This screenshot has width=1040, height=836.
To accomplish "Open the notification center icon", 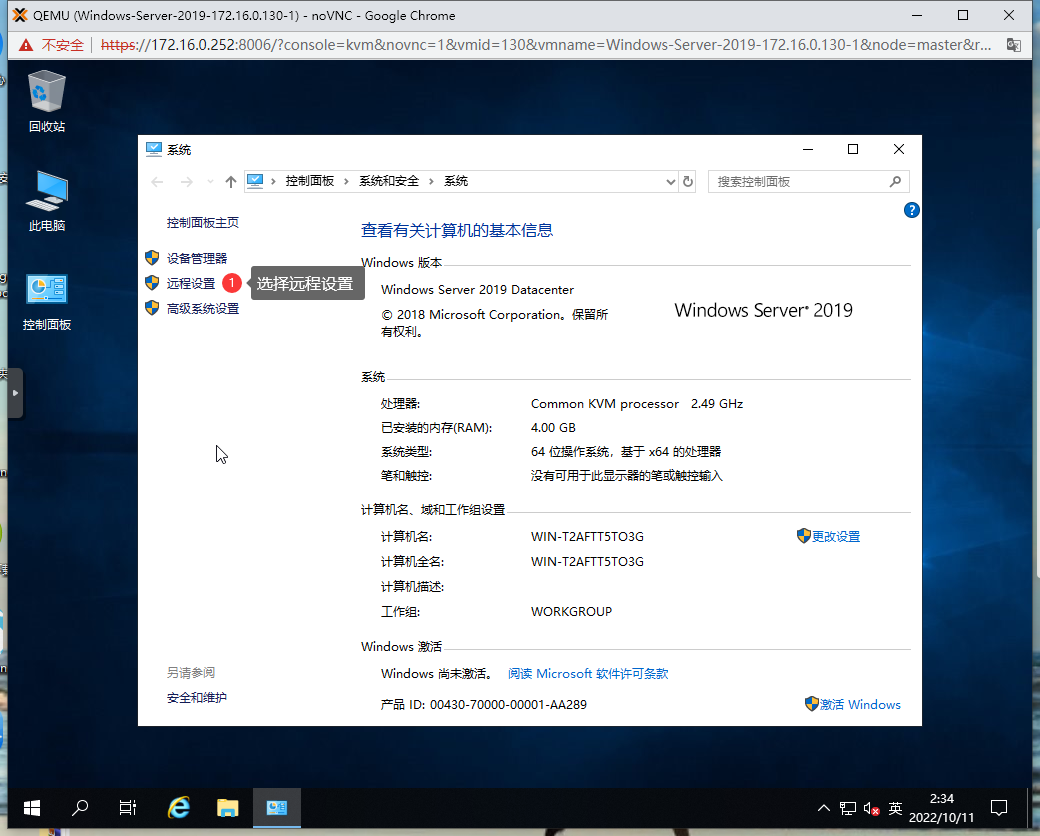I will point(999,808).
